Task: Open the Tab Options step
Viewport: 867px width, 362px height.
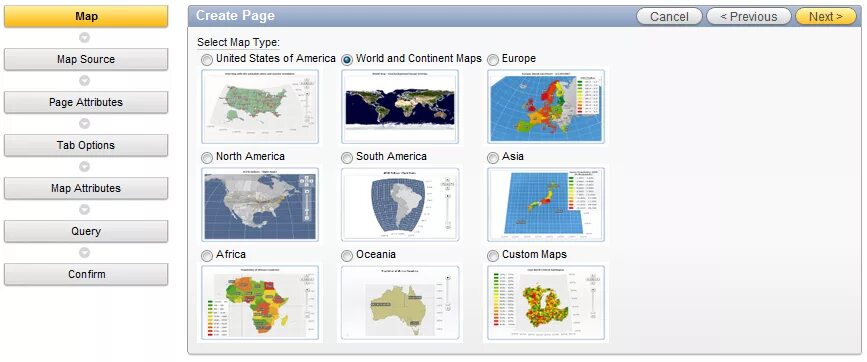Action: 86,145
